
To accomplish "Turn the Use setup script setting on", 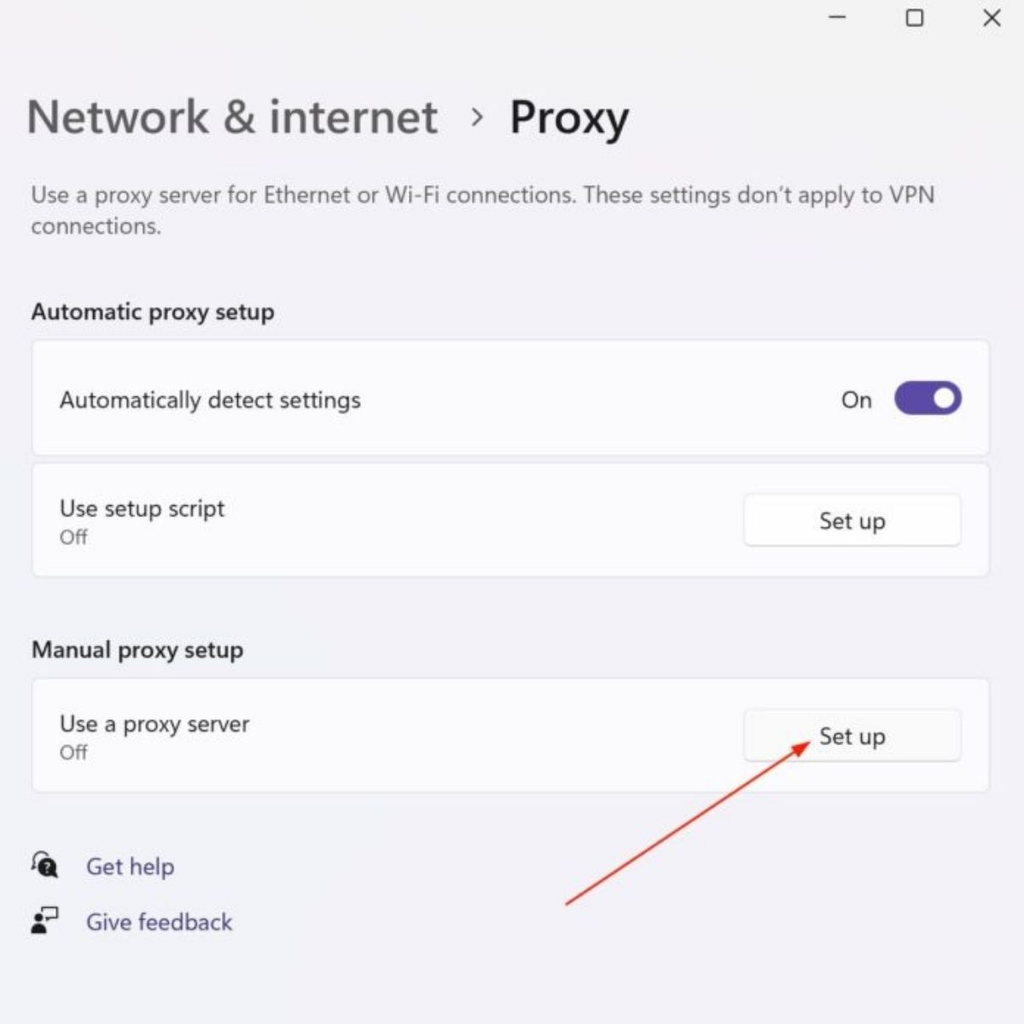I will [851, 520].
